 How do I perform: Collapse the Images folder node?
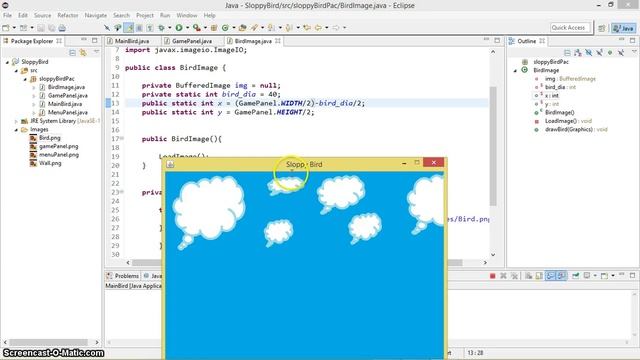click(x=16, y=130)
